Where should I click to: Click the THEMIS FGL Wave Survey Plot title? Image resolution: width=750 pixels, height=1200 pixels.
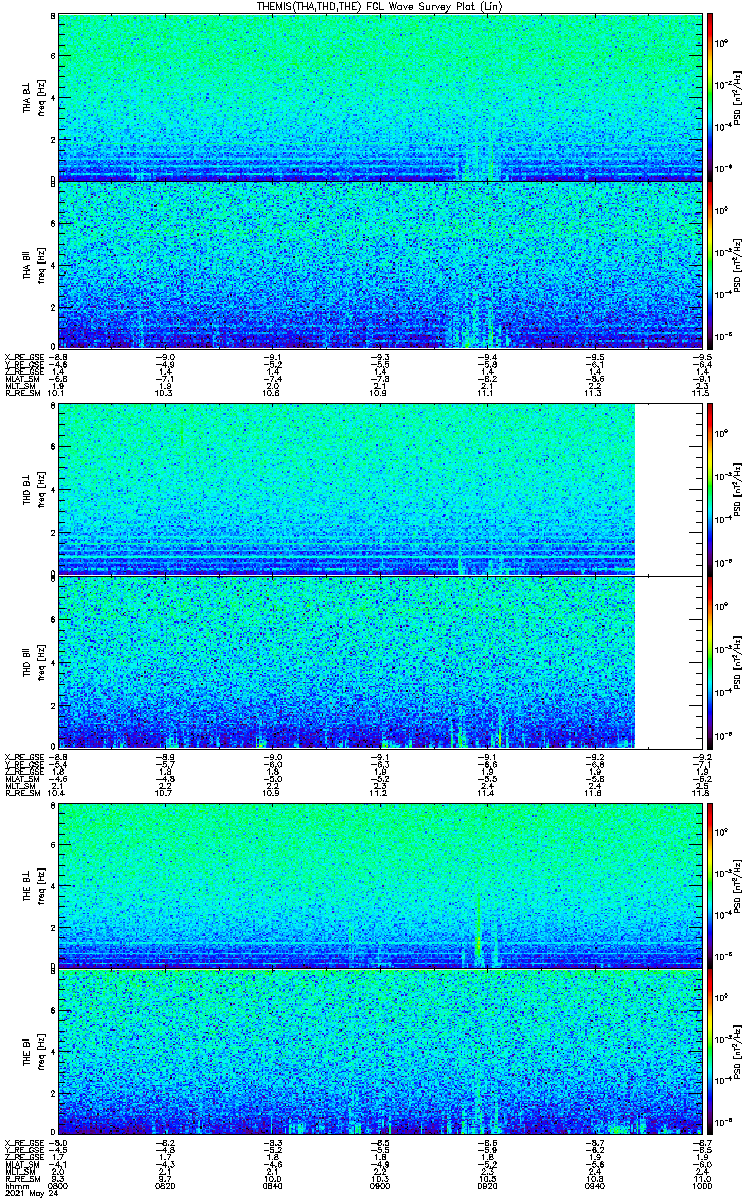click(381, 6)
